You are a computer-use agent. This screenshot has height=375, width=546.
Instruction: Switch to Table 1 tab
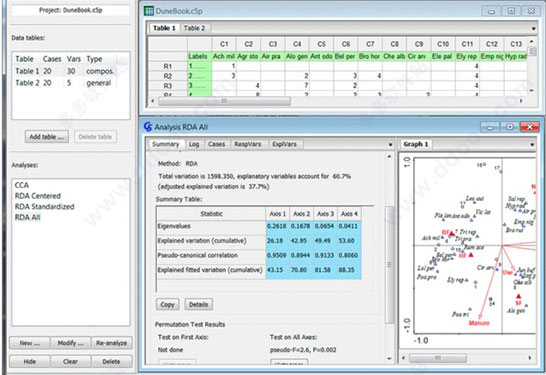(164, 28)
